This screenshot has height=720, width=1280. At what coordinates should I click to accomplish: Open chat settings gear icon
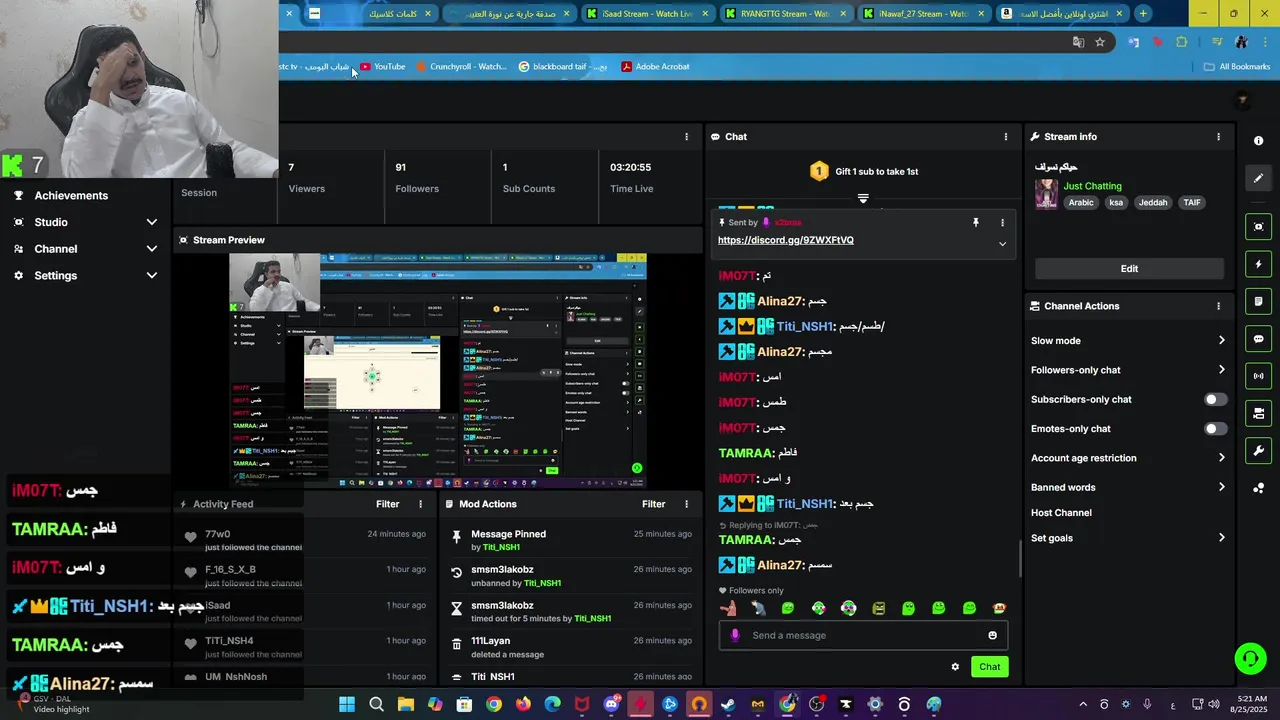coord(955,667)
